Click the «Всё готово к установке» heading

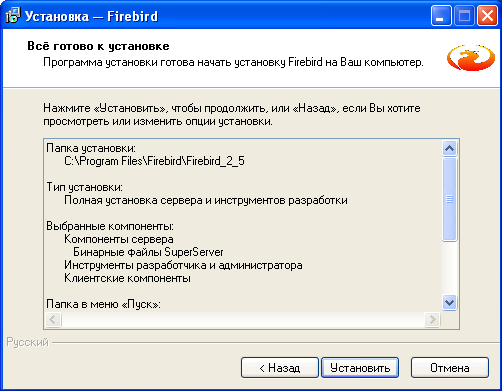[x=98, y=46]
